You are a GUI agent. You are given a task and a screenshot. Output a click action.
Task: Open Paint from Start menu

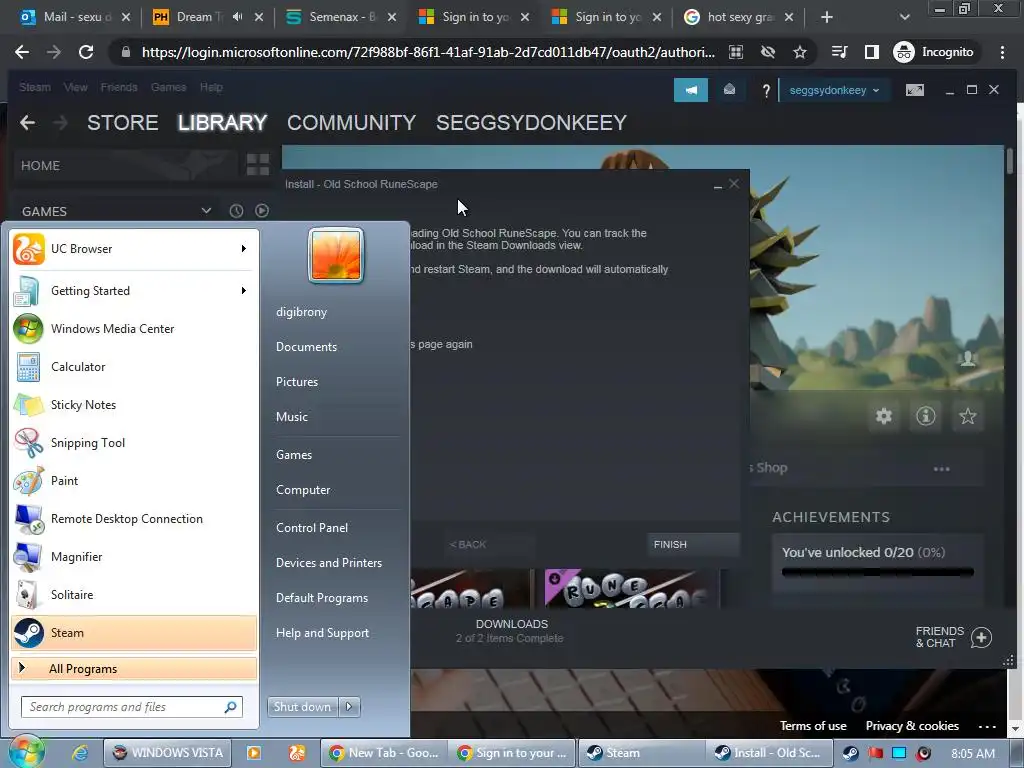(x=134, y=481)
